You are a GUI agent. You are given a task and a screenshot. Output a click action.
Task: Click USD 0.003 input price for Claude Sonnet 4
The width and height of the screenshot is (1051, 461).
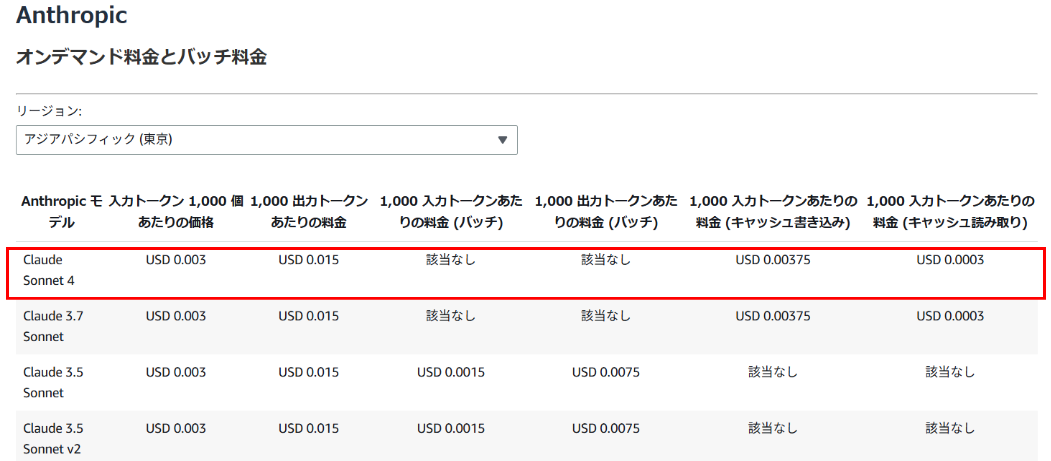176,260
